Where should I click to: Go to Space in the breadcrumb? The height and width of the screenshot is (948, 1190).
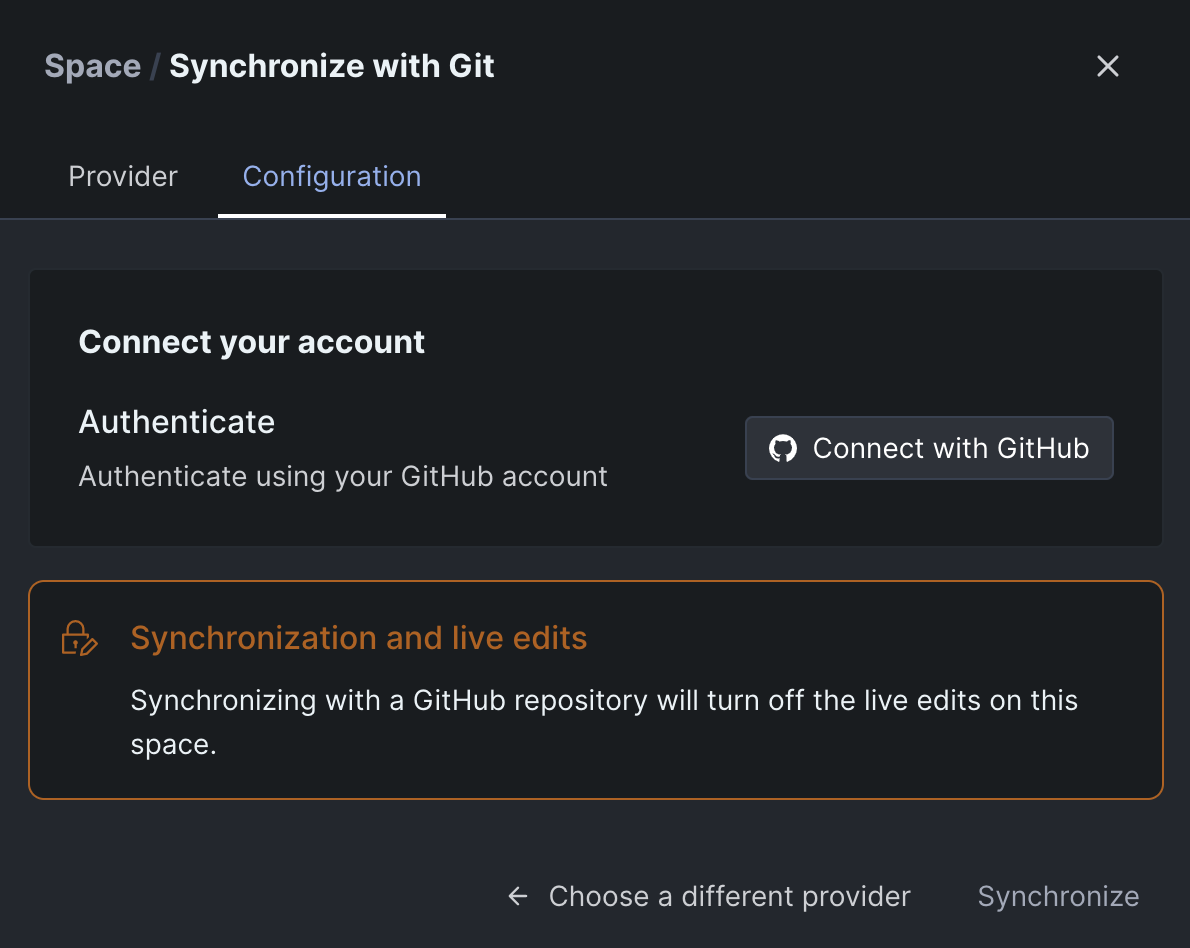tap(93, 67)
